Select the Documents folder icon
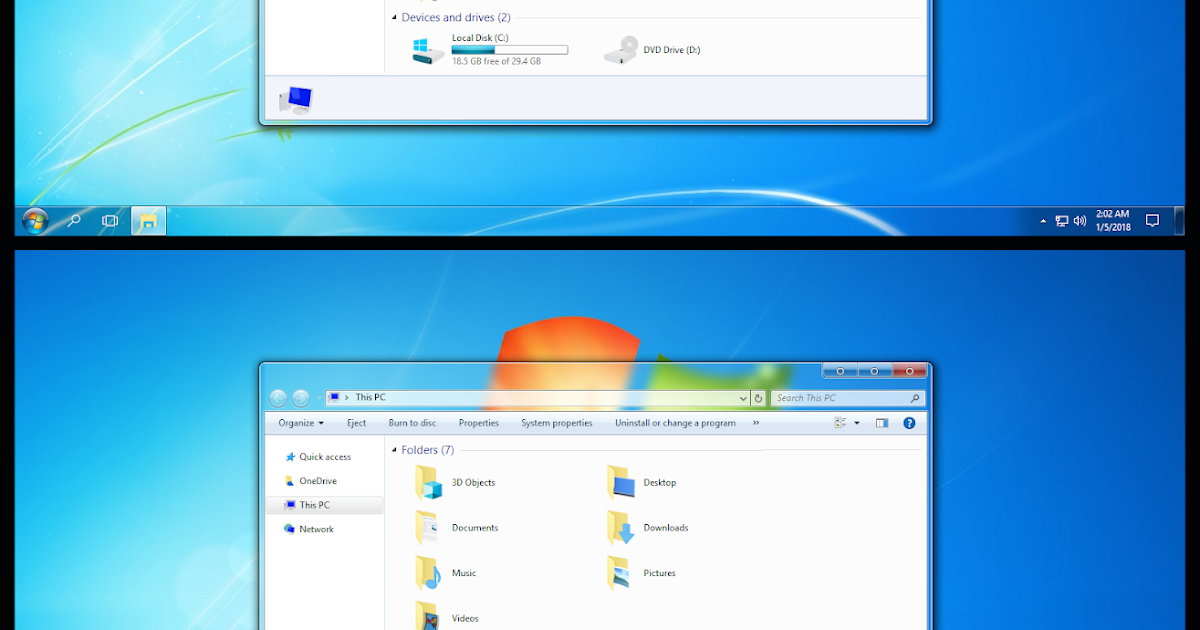The image size is (1200, 630). click(428, 528)
